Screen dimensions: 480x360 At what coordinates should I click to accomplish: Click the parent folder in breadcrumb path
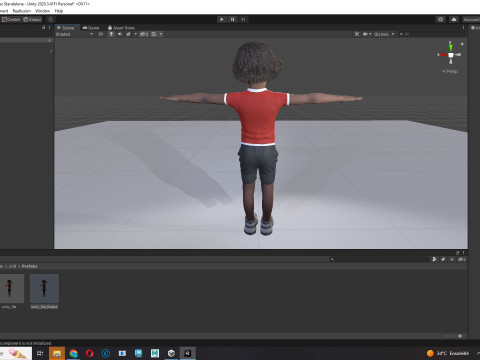pos(12,266)
